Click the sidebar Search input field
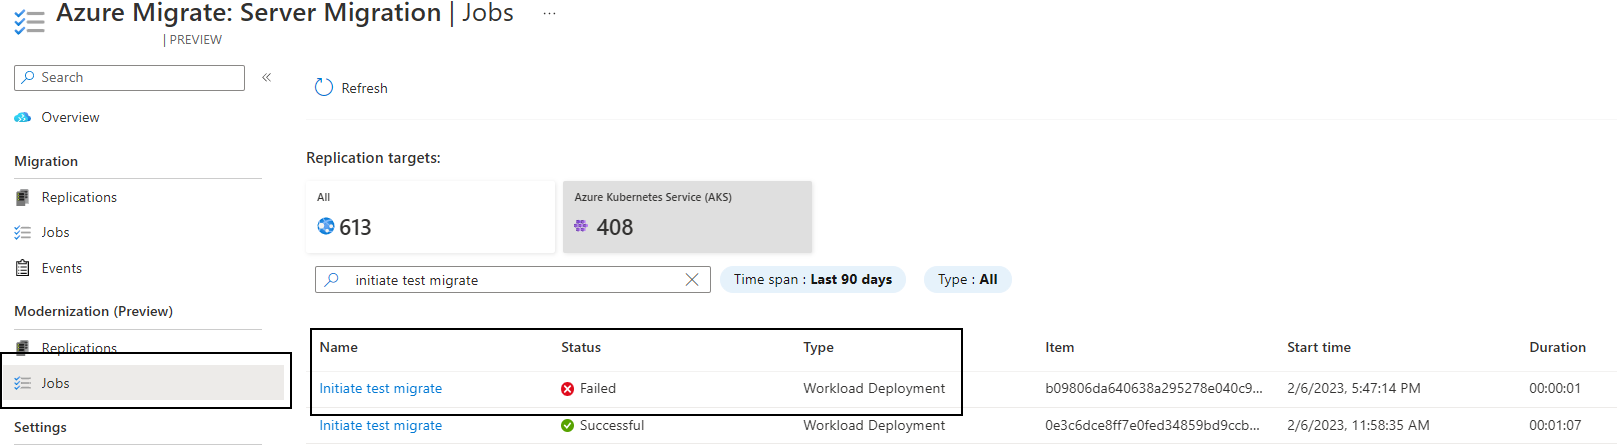 pyautogui.click(x=129, y=77)
